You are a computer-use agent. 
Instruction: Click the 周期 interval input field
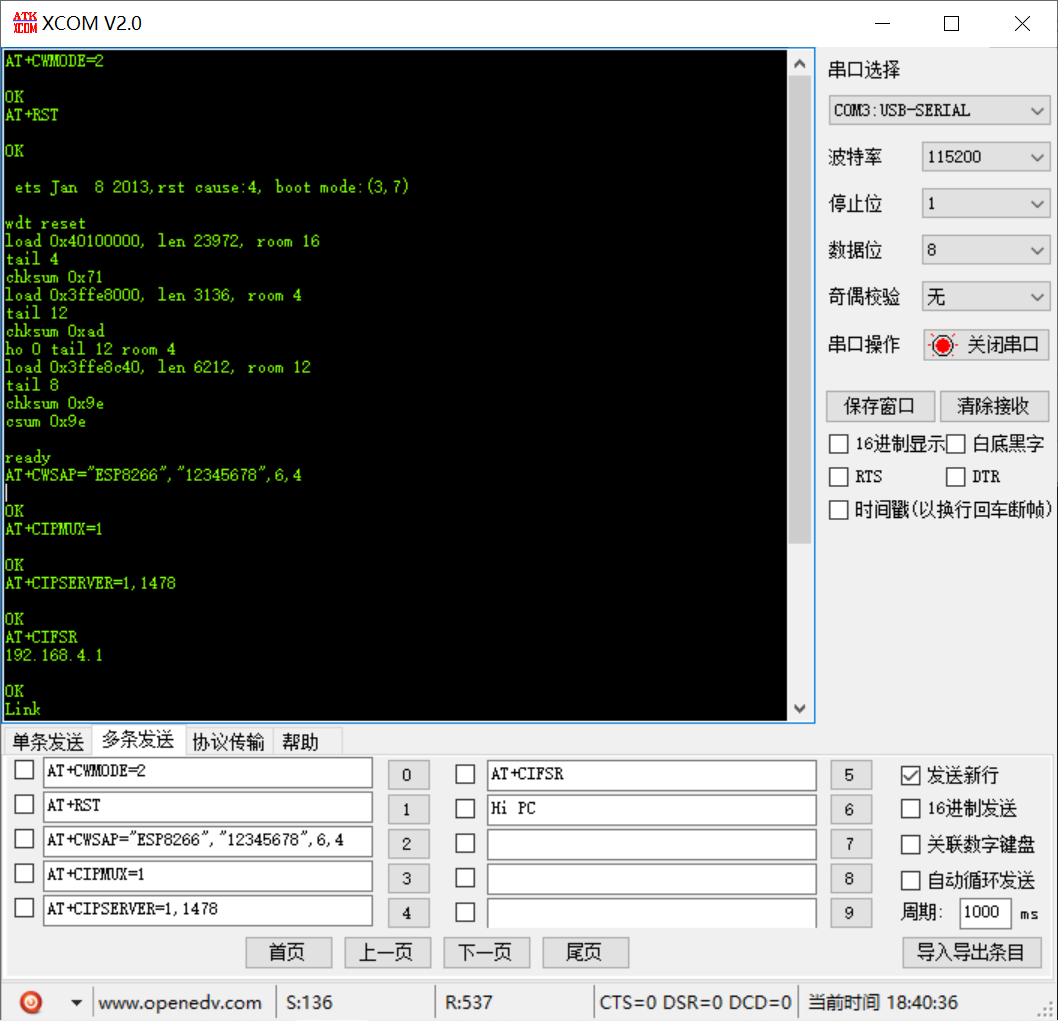984,913
